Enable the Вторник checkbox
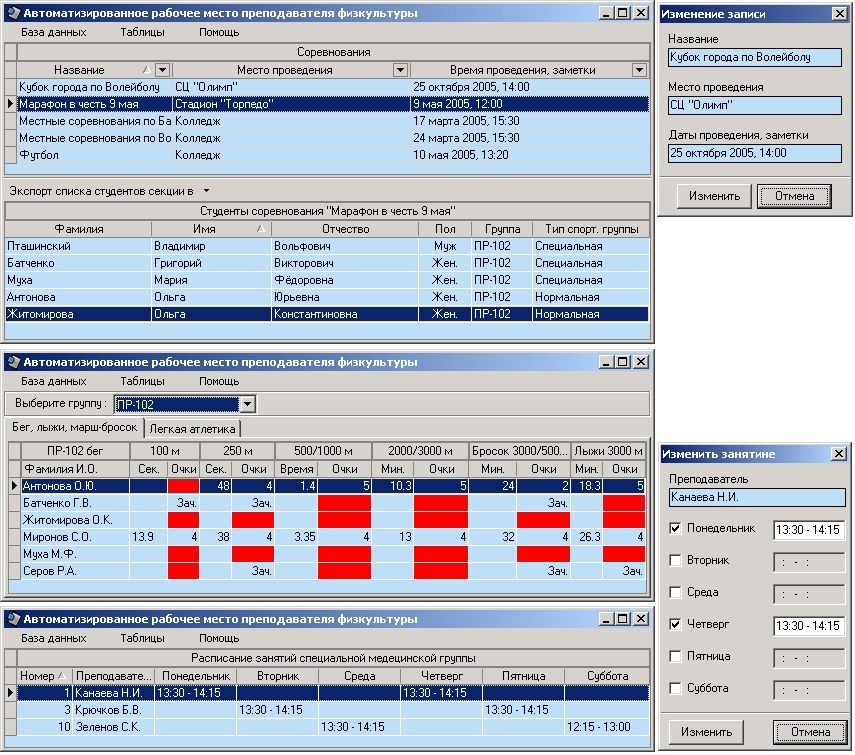The width and height of the screenshot is (855, 755). pos(676,560)
